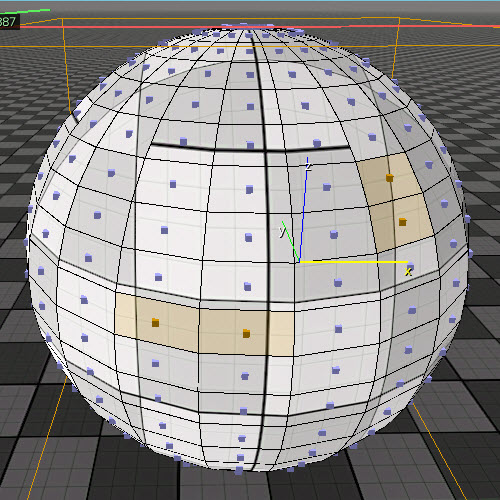Click the green Y axis handle label
This screenshot has width=500, height=500.
point(282,230)
